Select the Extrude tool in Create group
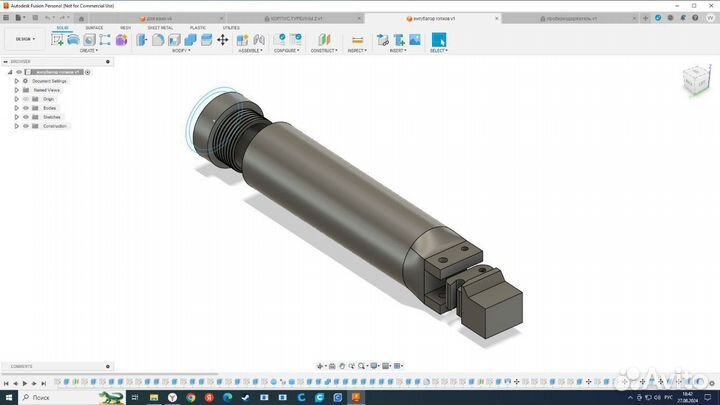The height and width of the screenshot is (405, 720). coord(73,39)
